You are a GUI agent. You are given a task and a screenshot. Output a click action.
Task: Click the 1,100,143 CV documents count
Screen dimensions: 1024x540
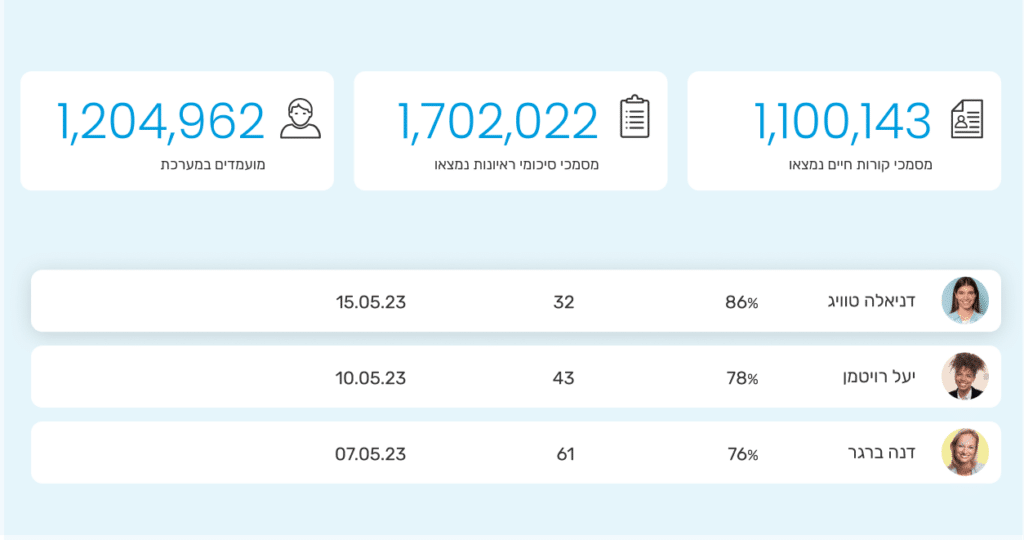coord(844,120)
